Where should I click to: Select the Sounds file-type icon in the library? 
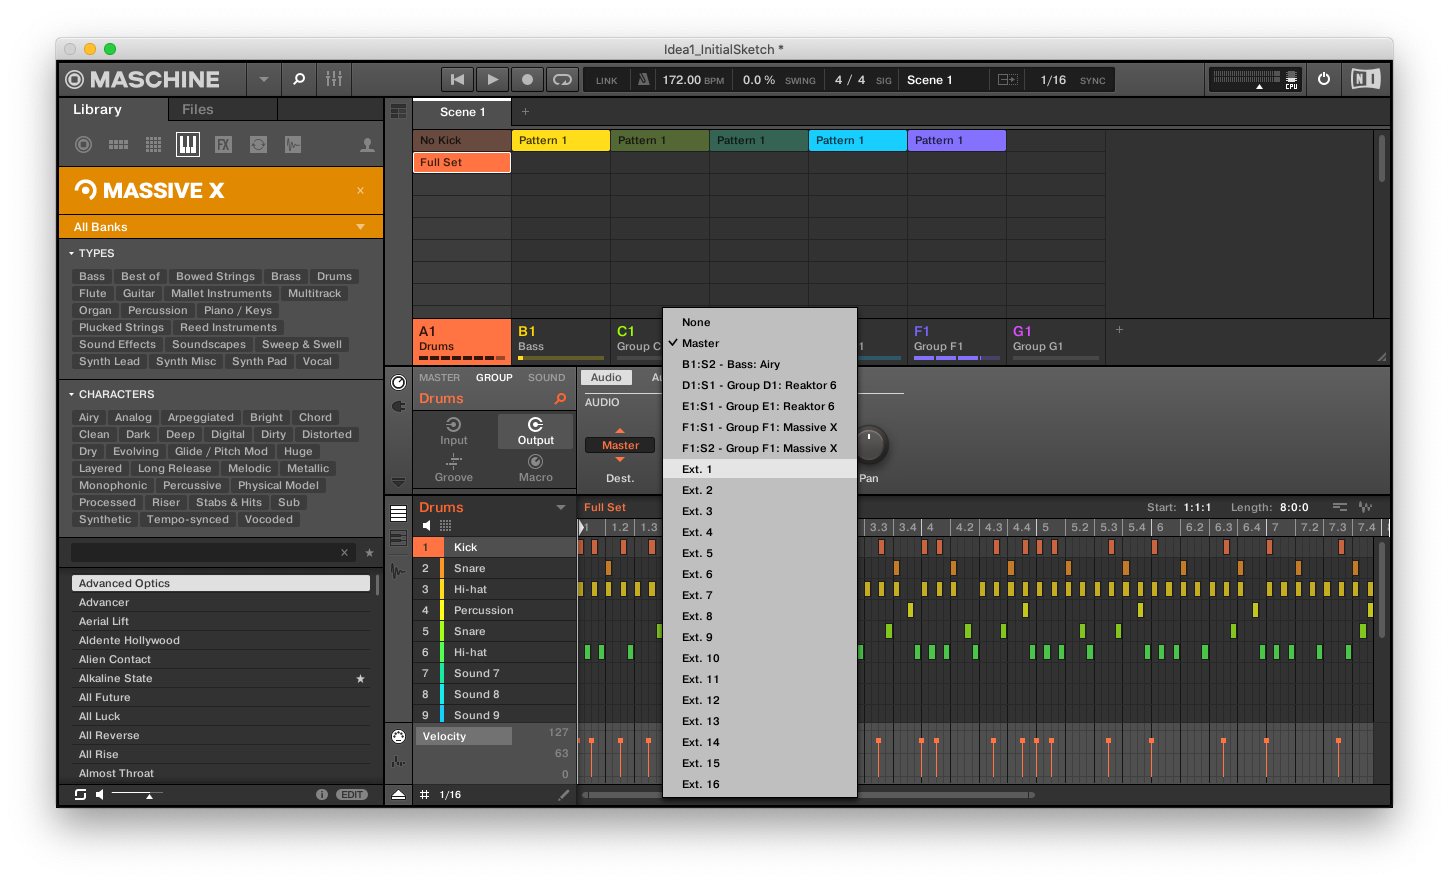click(x=153, y=145)
